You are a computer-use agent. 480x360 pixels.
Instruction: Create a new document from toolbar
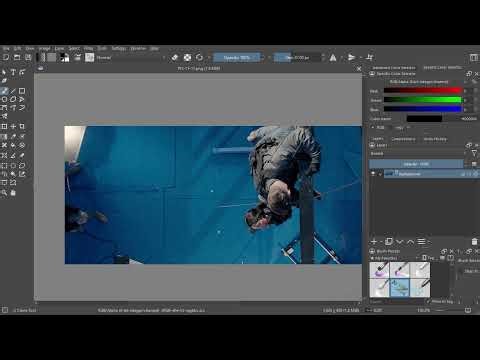pyautogui.click(x=6, y=57)
